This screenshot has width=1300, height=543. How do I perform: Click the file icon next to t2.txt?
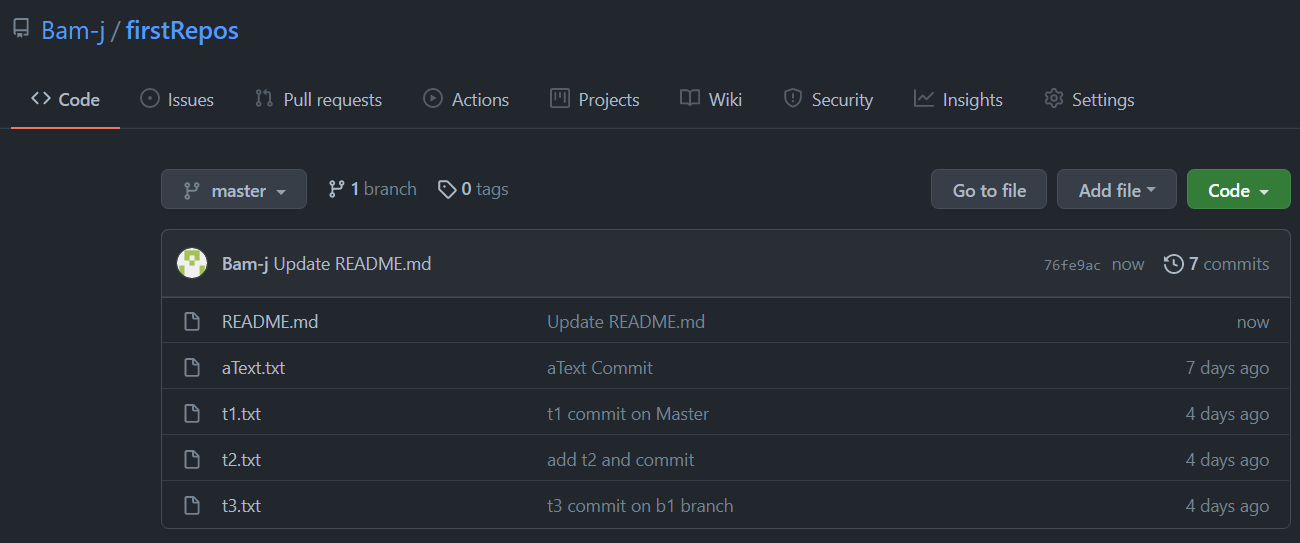tap(192, 460)
